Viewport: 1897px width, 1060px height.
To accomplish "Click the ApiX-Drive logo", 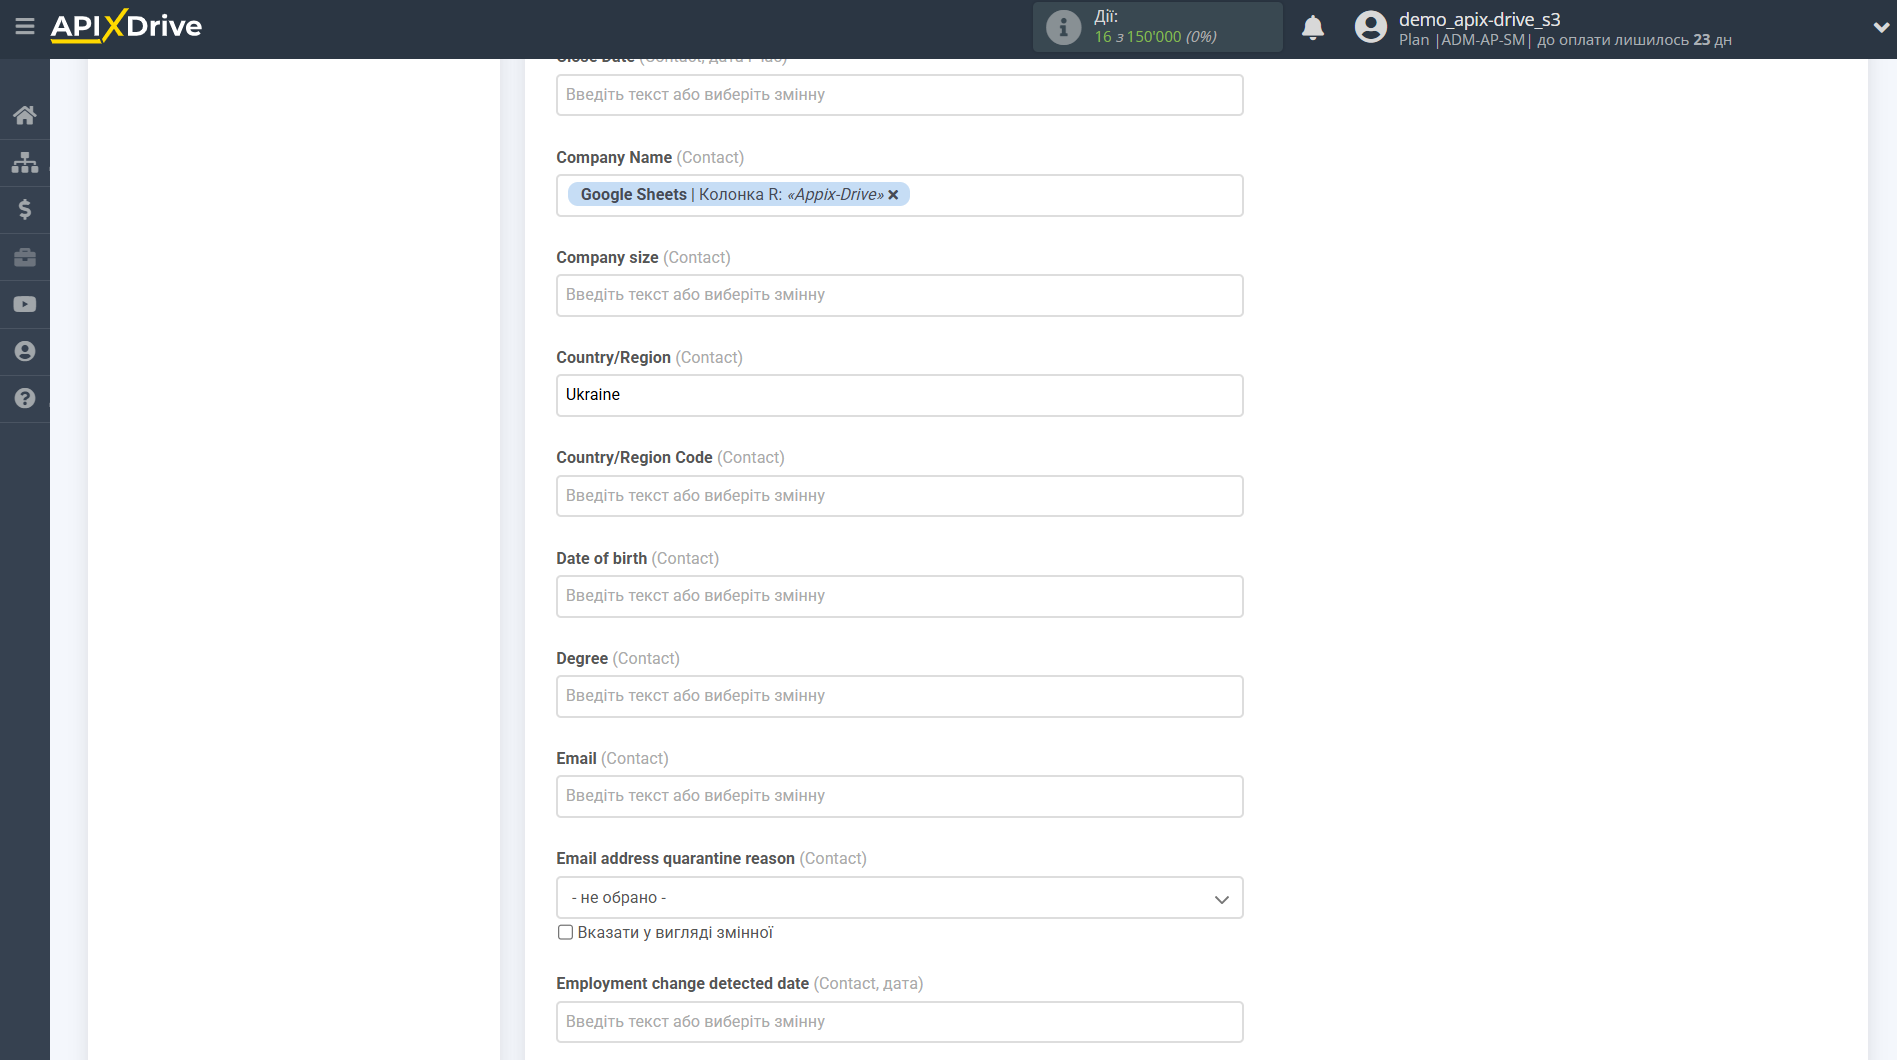I will click(126, 26).
